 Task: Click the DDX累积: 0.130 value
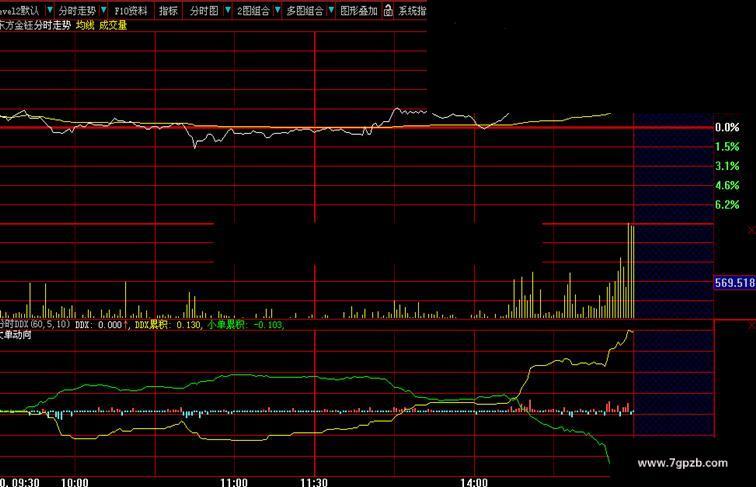tap(167, 325)
